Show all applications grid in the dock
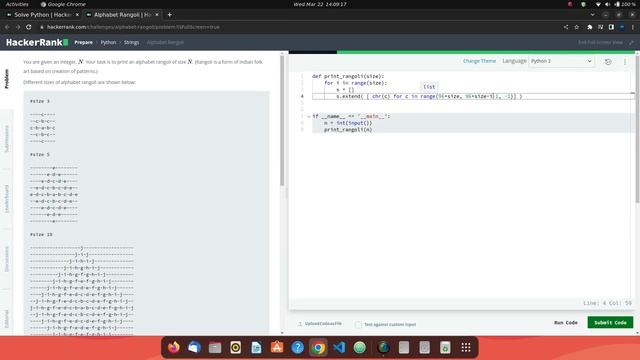The image size is (640, 360). tap(466, 347)
